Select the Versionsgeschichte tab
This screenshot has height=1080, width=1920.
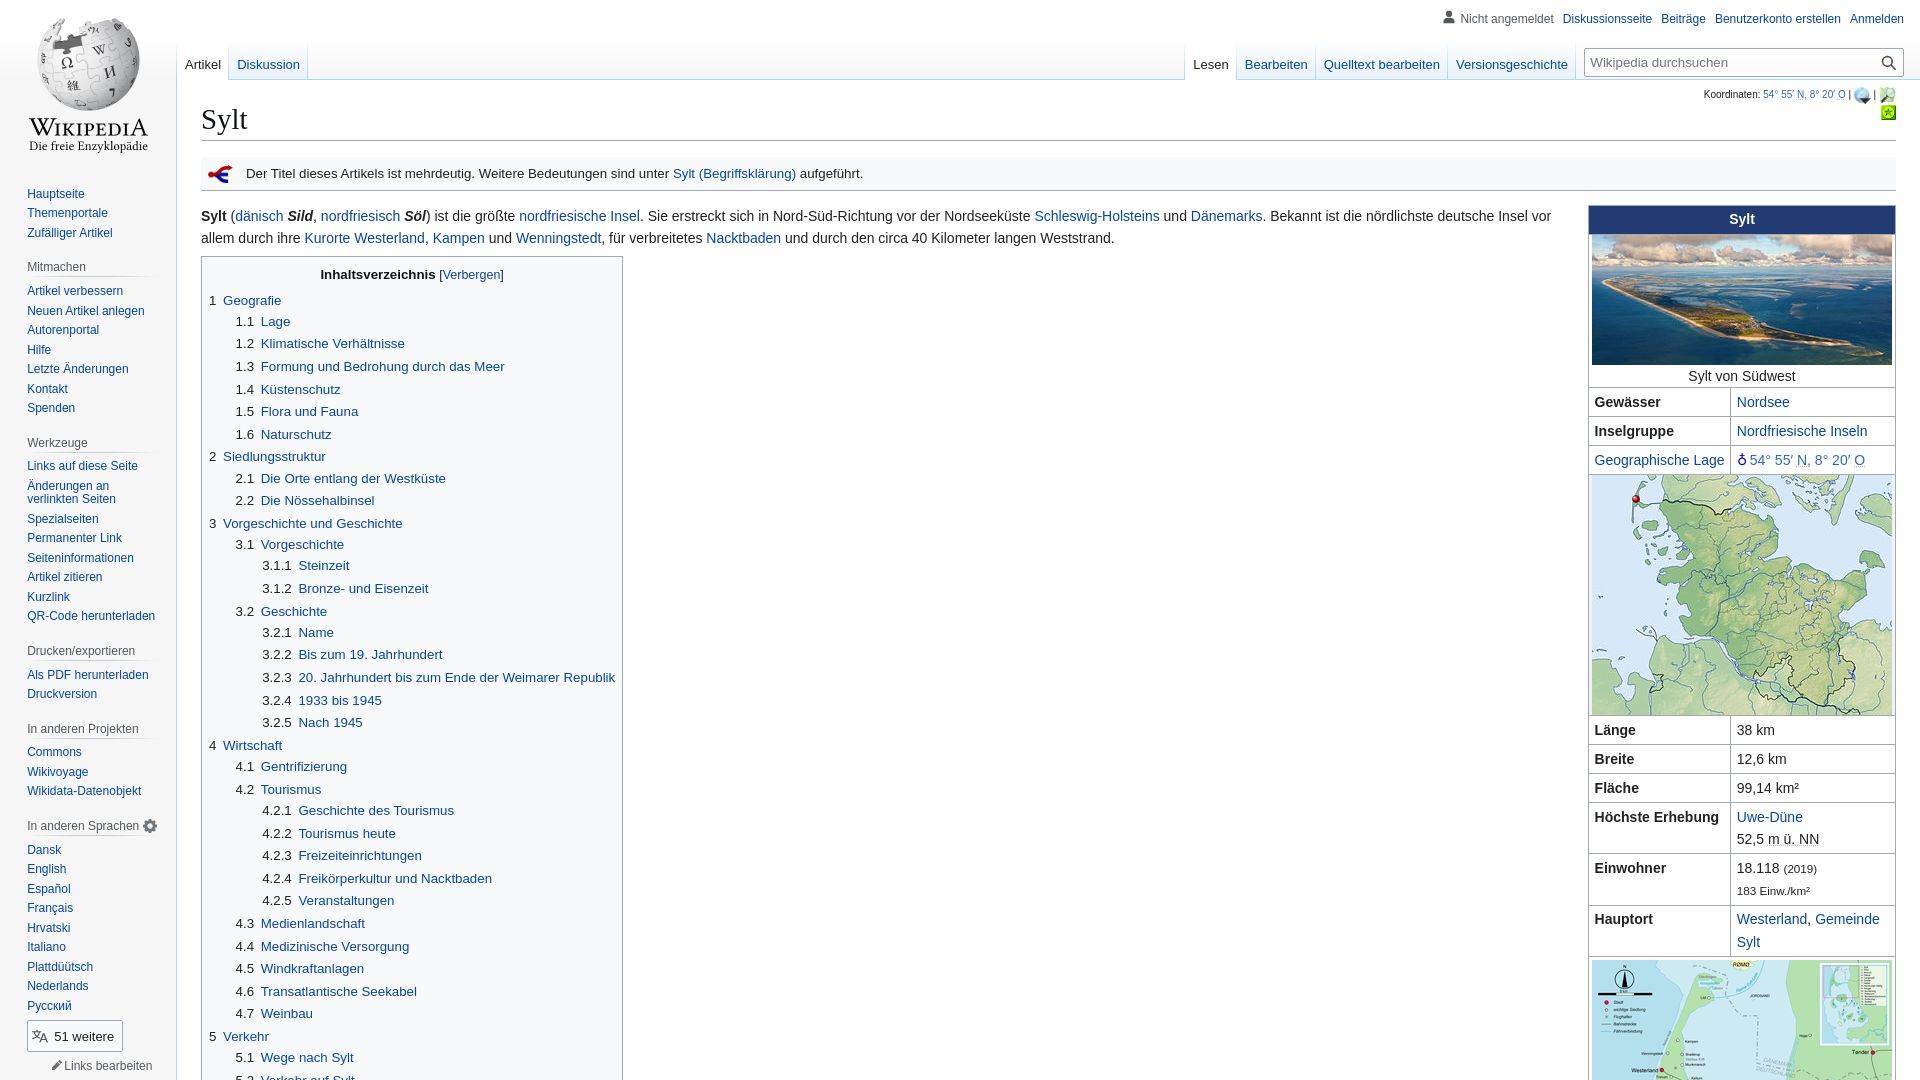(1513, 65)
